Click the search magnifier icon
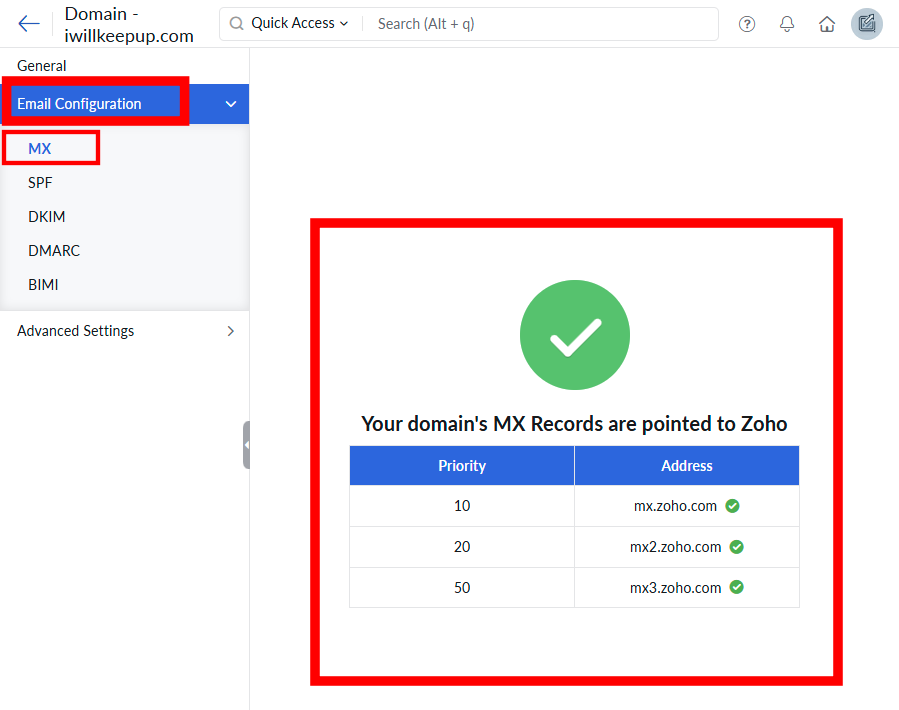This screenshot has width=899, height=710. (x=237, y=24)
